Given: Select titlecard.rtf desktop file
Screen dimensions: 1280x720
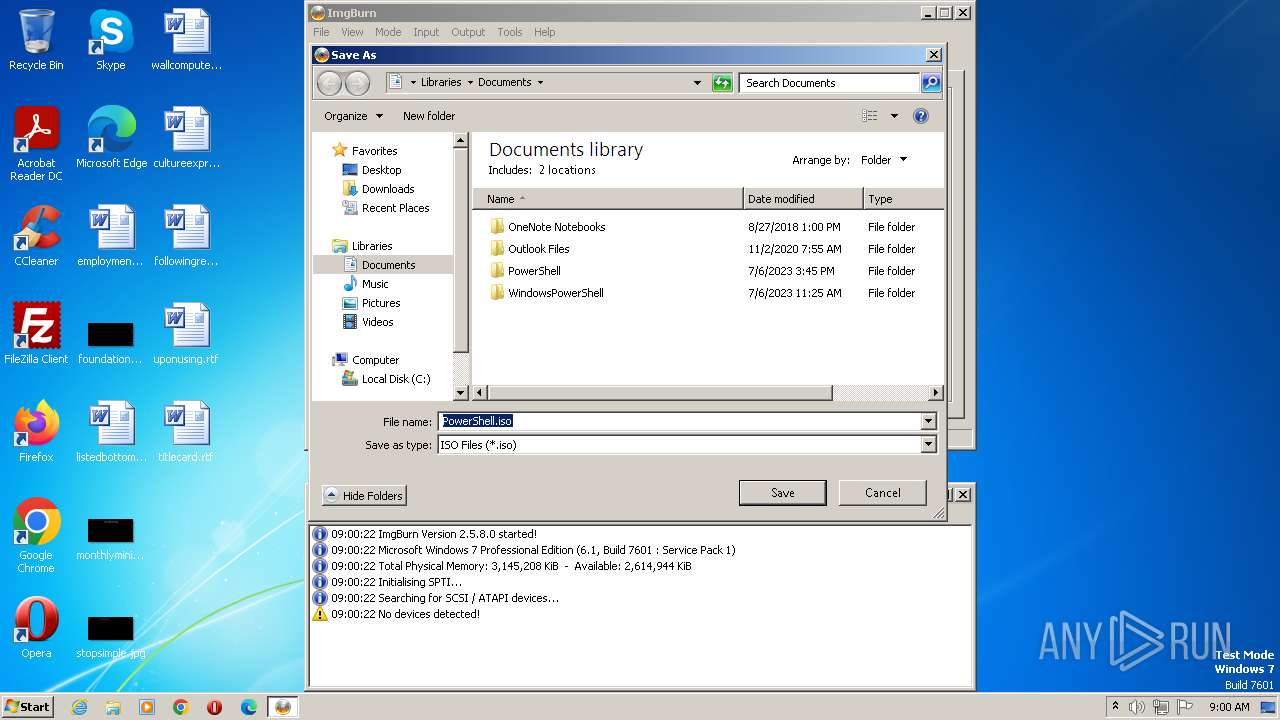Looking at the screenshot, I should tap(186, 431).
